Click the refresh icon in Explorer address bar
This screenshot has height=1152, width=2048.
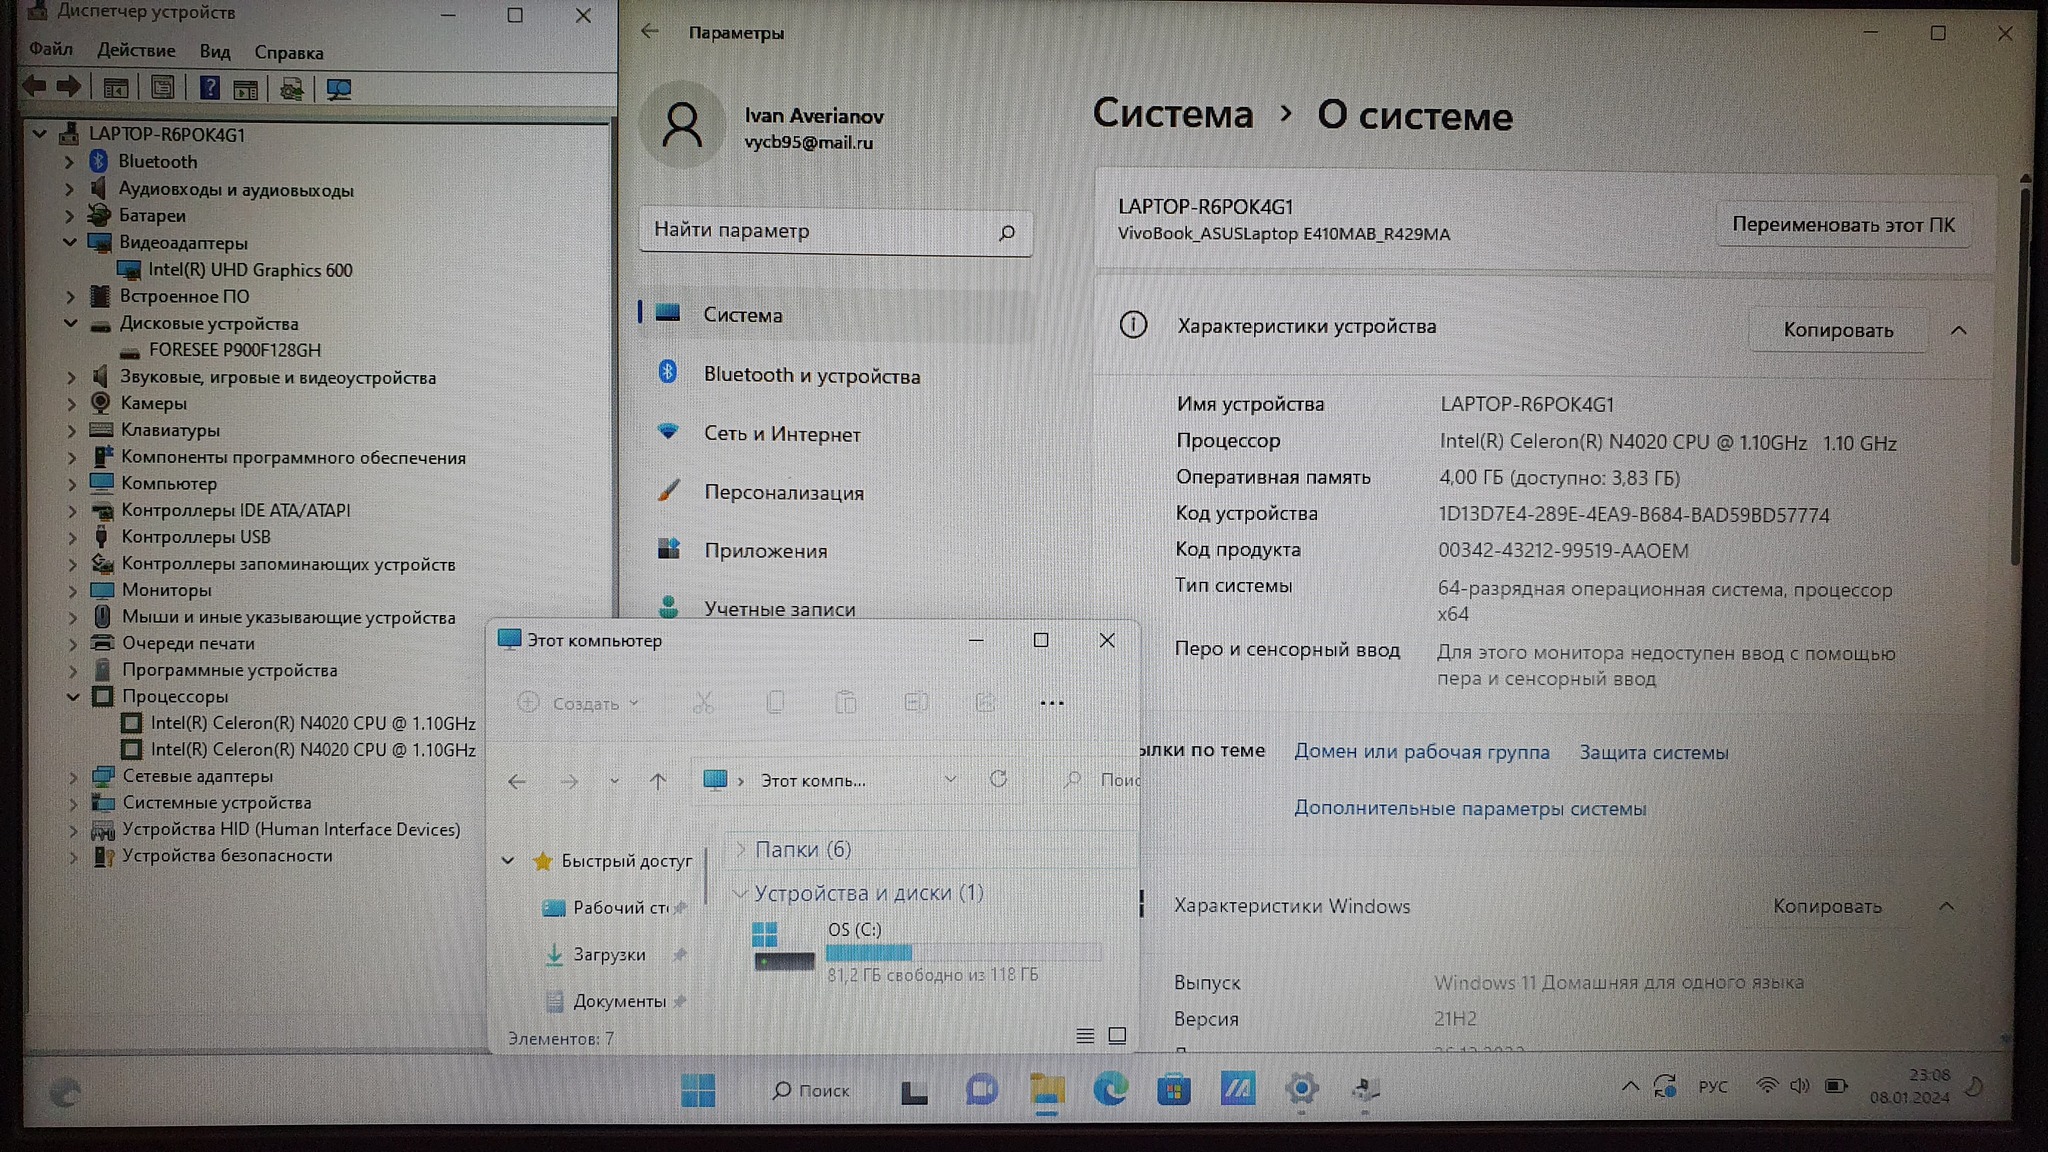(x=998, y=779)
